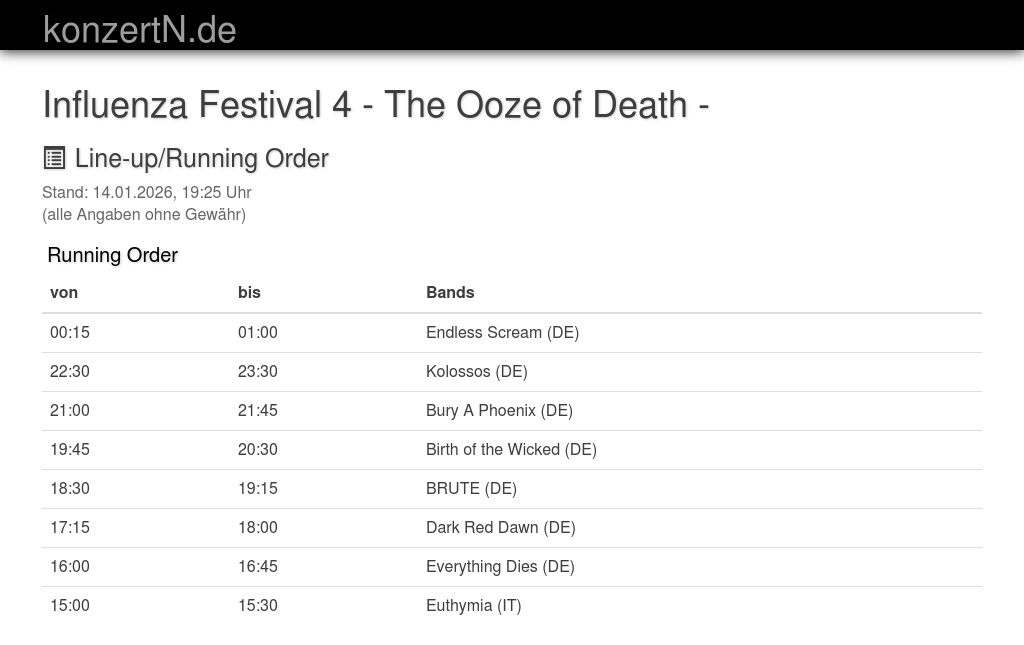Click Everything Dies (DE) band name
Viewport: 1024px width, 645px height.
[500, 566]
